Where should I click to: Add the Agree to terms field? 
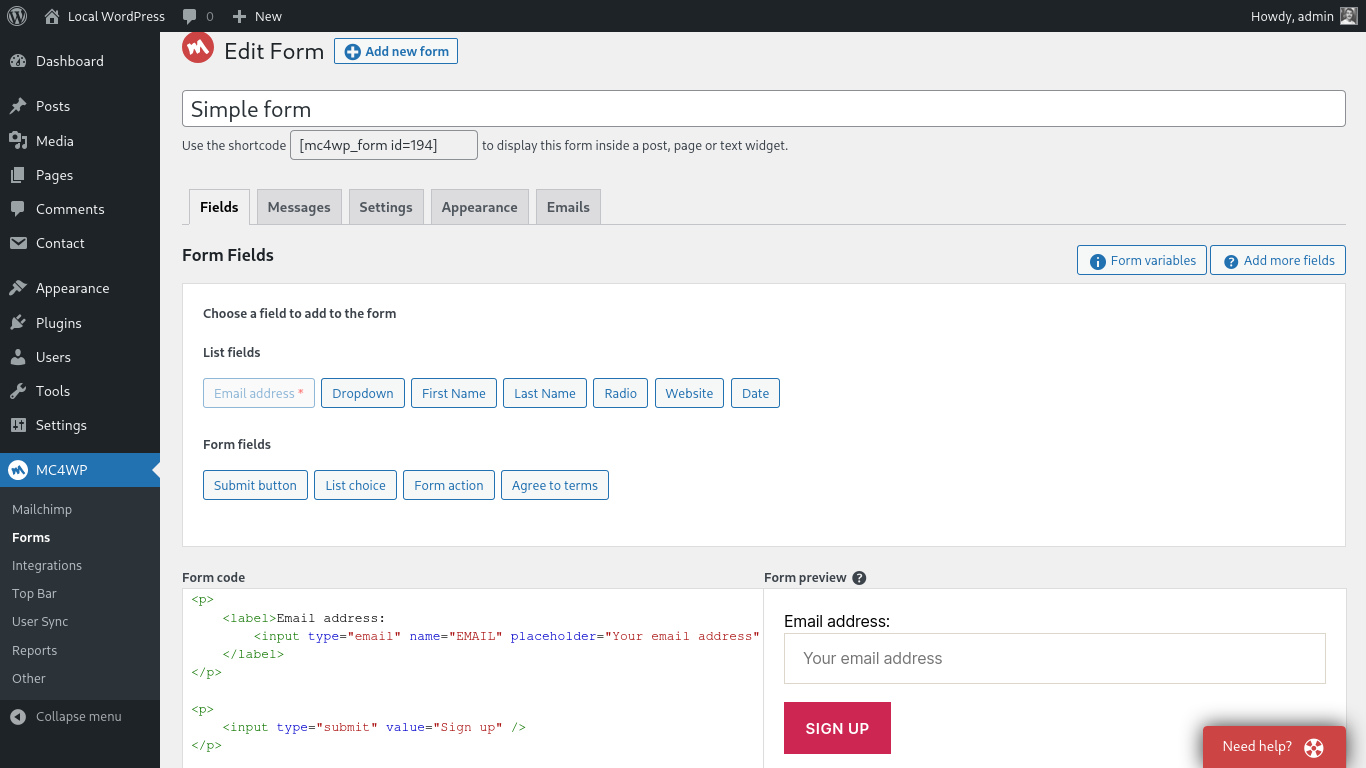(x=554, y=485)
